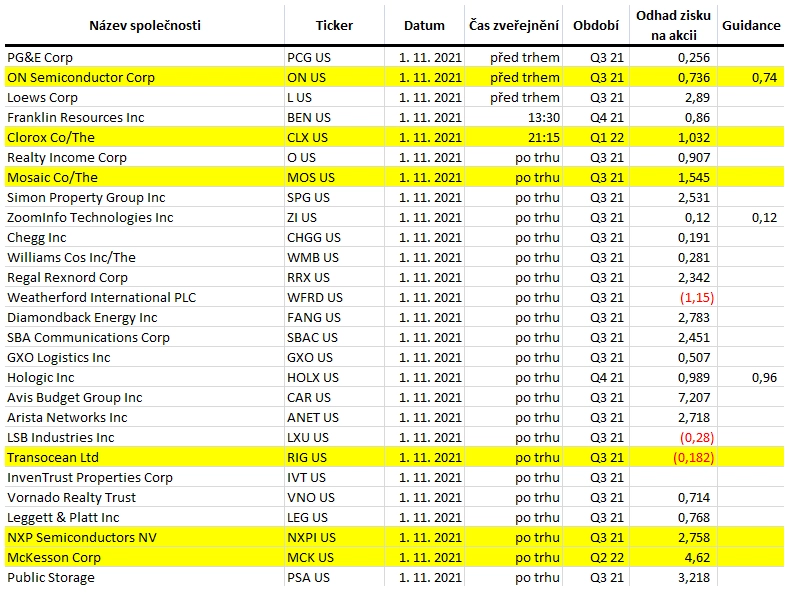Select the 'Loews Corp' cell
Viewport: 790px width, 594px height.
(145, 97)
